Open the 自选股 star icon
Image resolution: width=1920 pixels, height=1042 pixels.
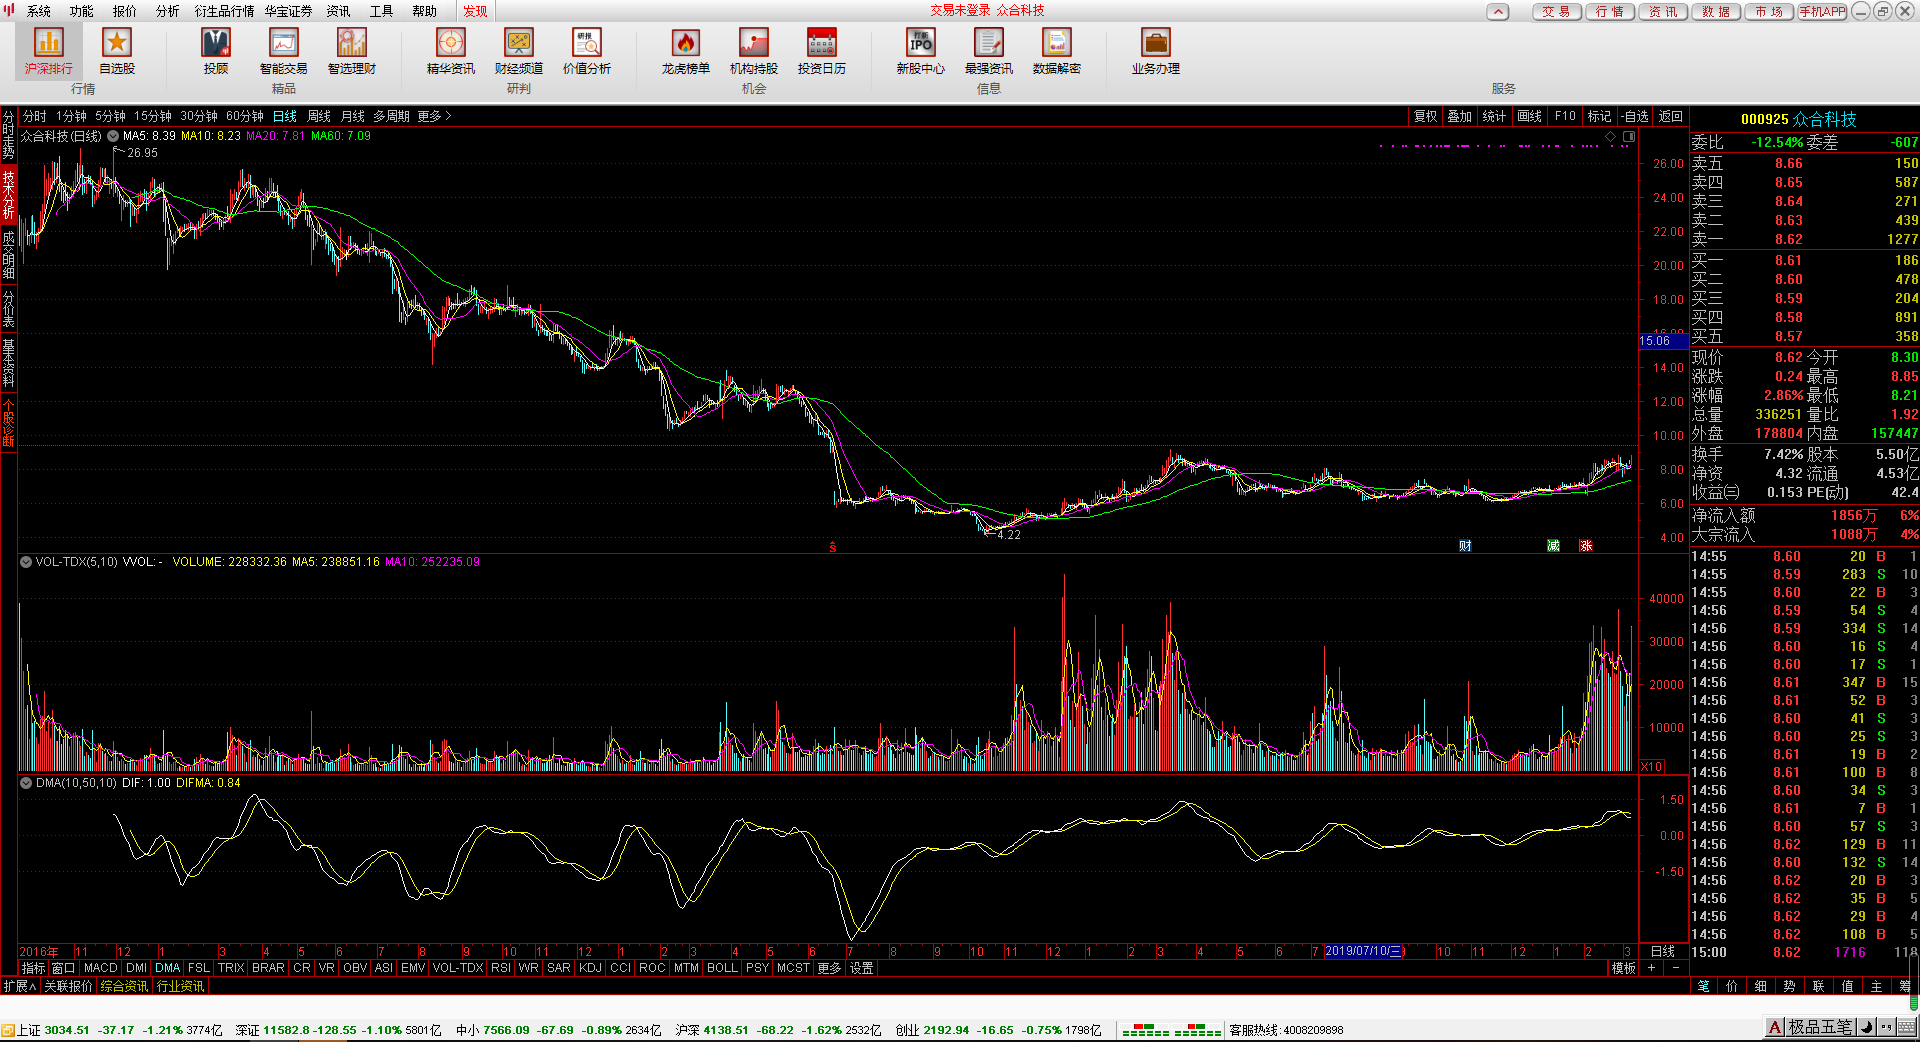(117, 51)
